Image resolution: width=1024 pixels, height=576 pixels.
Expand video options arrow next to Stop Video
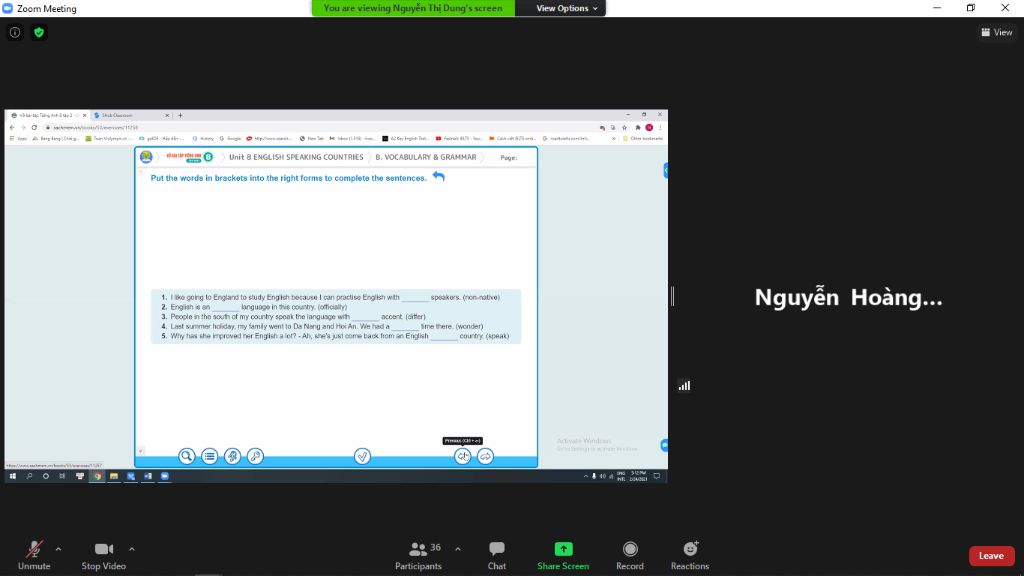coord(132,549)
